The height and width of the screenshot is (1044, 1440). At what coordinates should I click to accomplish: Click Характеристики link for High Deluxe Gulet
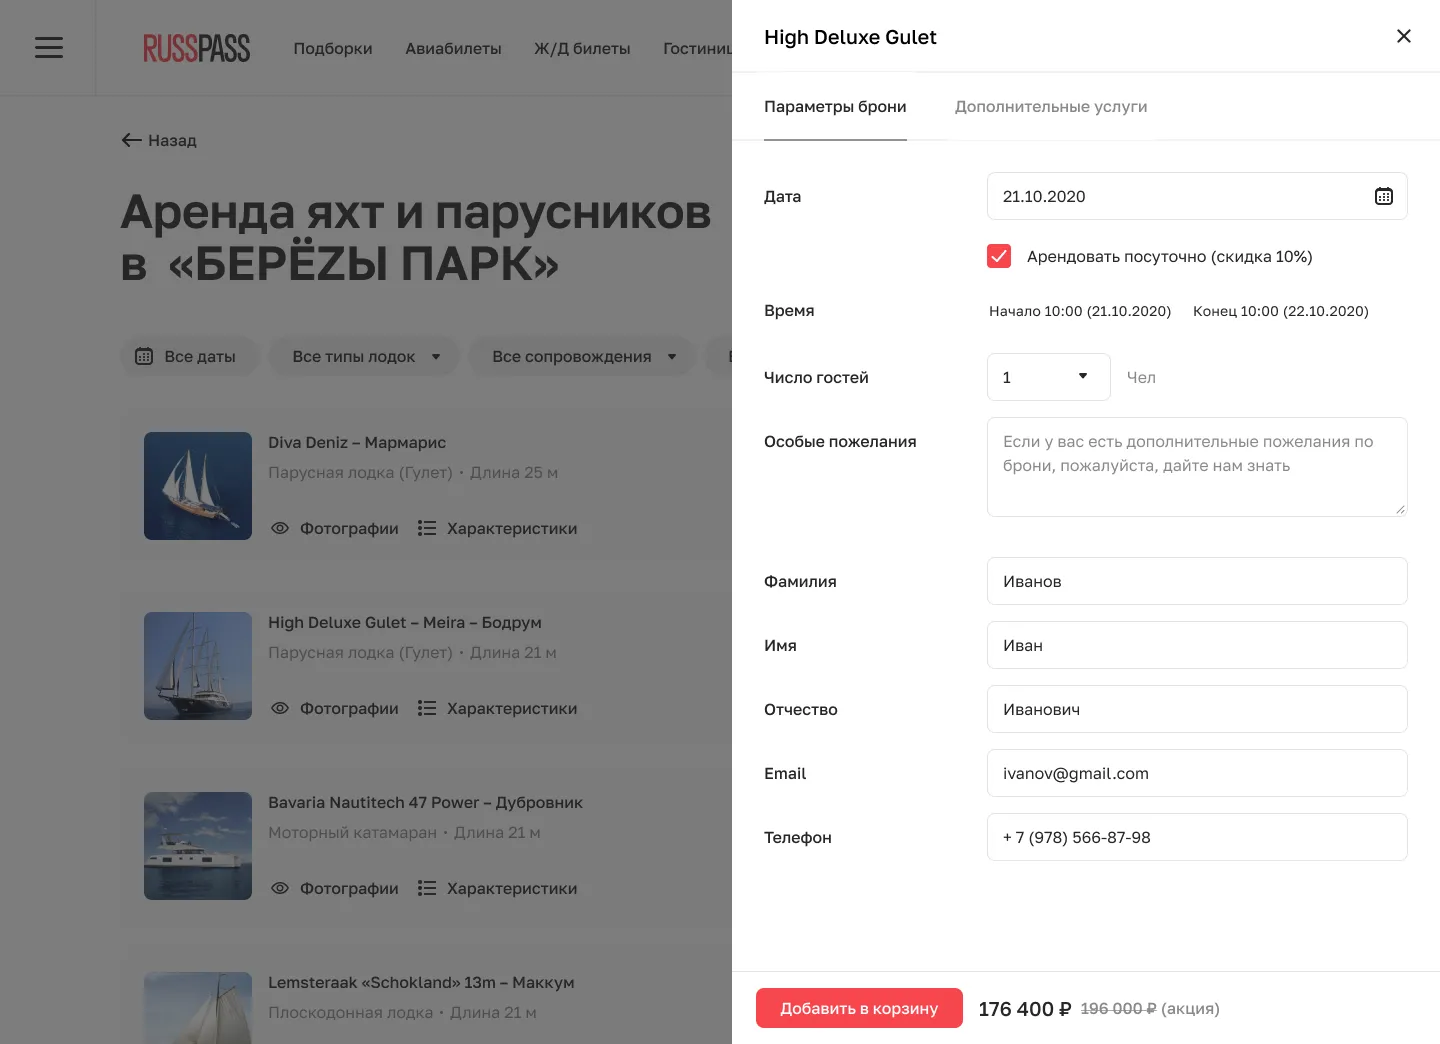[512, 708]
